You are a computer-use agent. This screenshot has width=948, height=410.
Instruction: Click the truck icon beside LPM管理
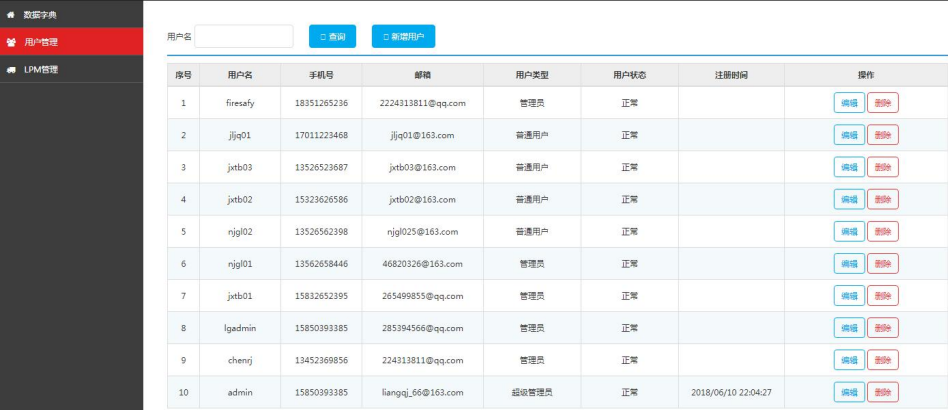(11, 69)
